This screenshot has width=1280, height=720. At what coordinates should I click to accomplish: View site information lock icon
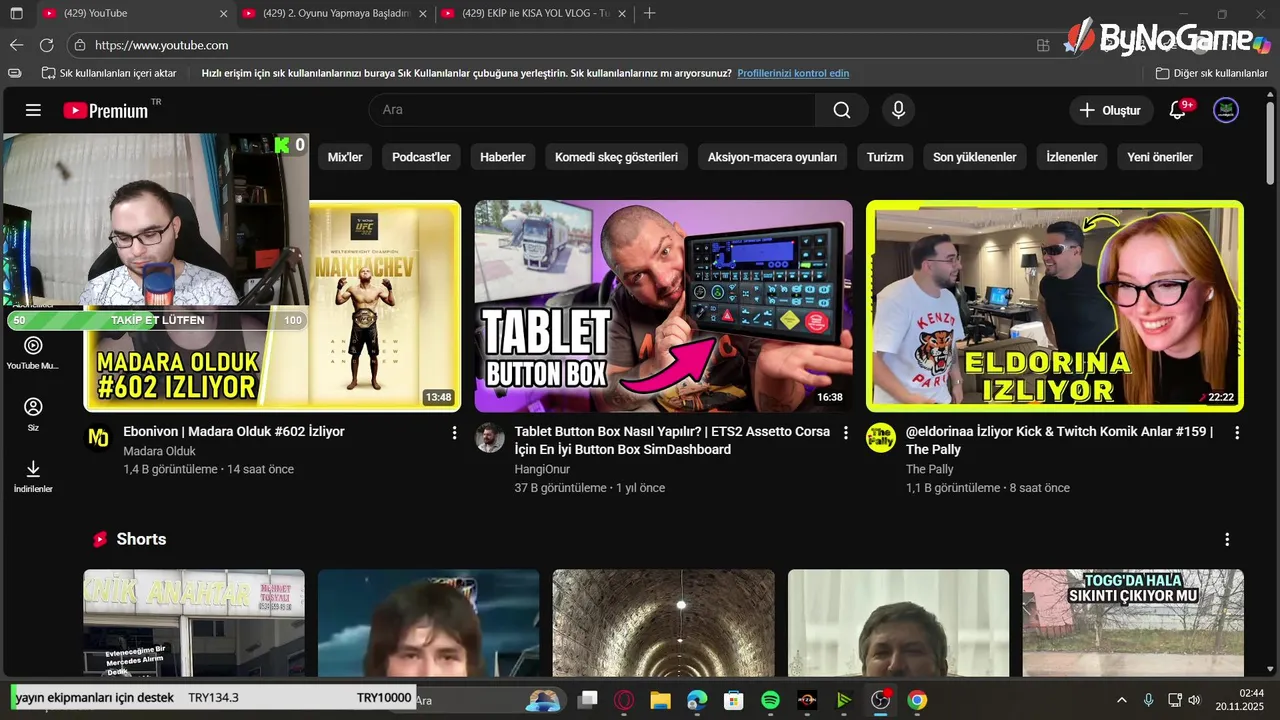click(81, 45)
